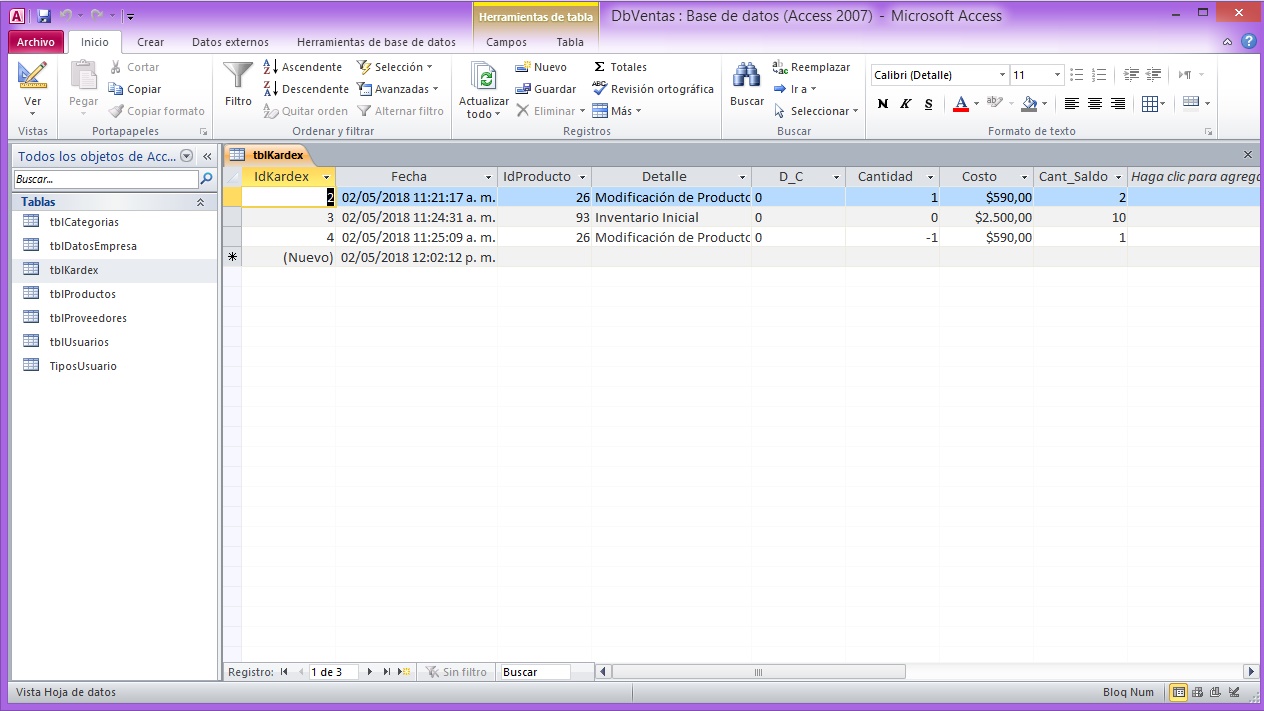Toggle underline text formatting (S)
This screenshot has width=1264, height=711.
(928, 104)
